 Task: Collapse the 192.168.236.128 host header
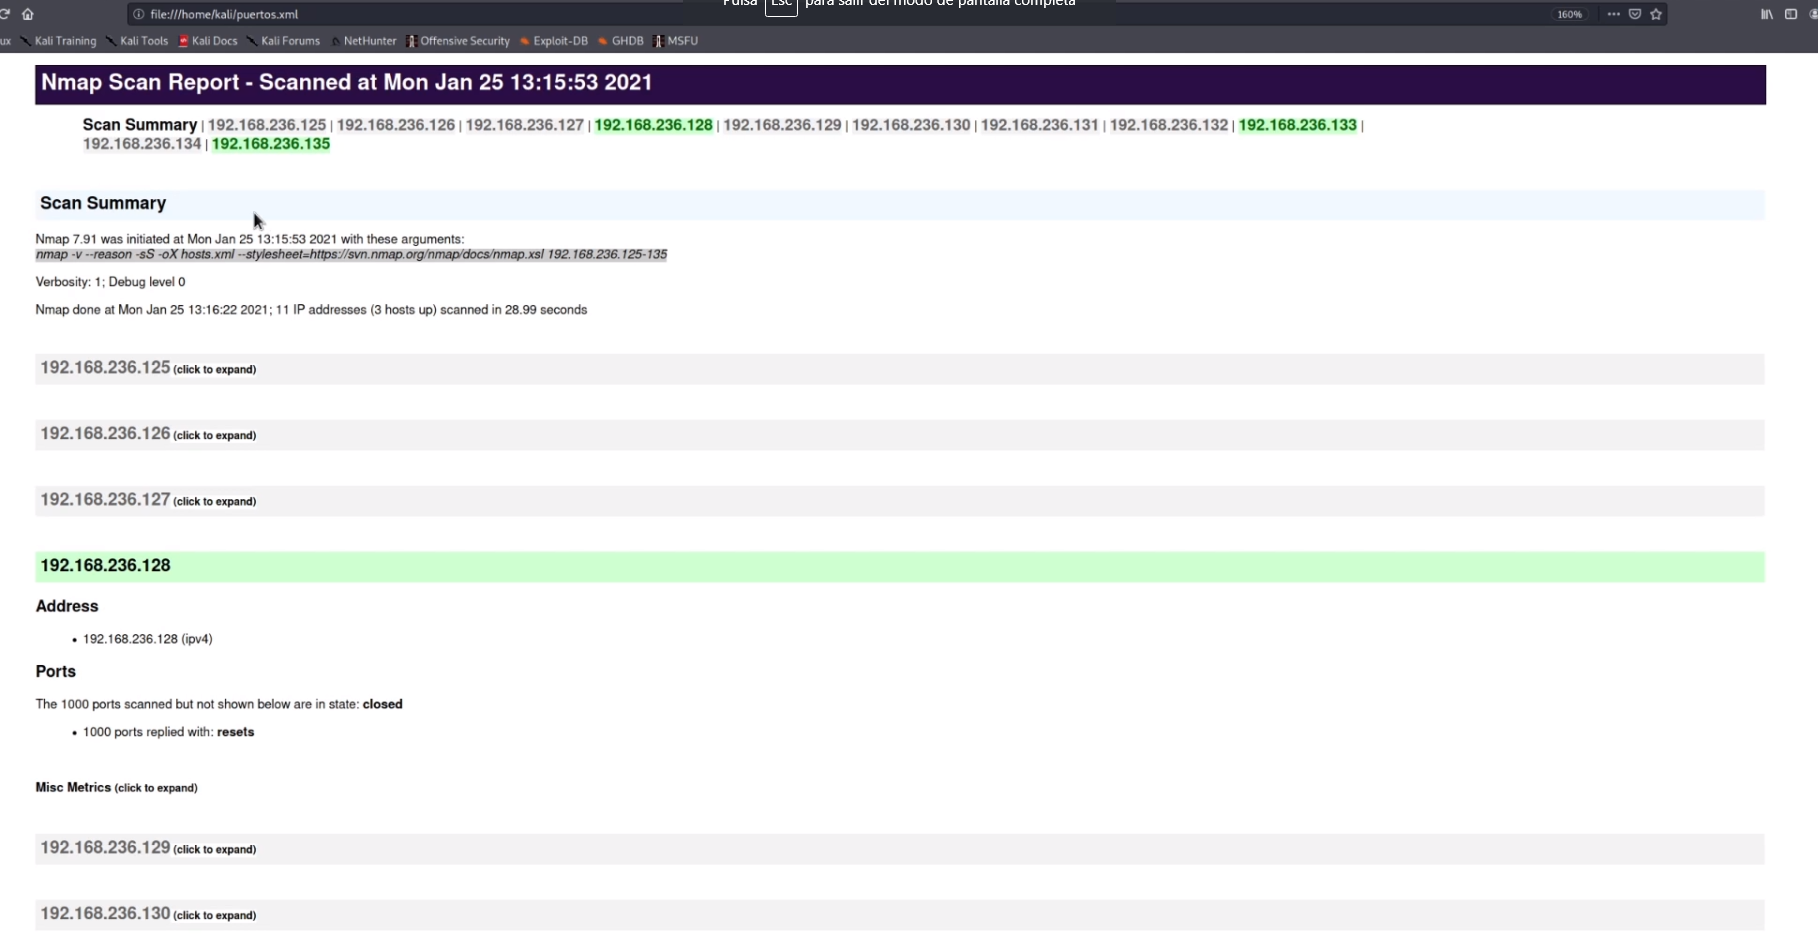click(x=105, y=566)
